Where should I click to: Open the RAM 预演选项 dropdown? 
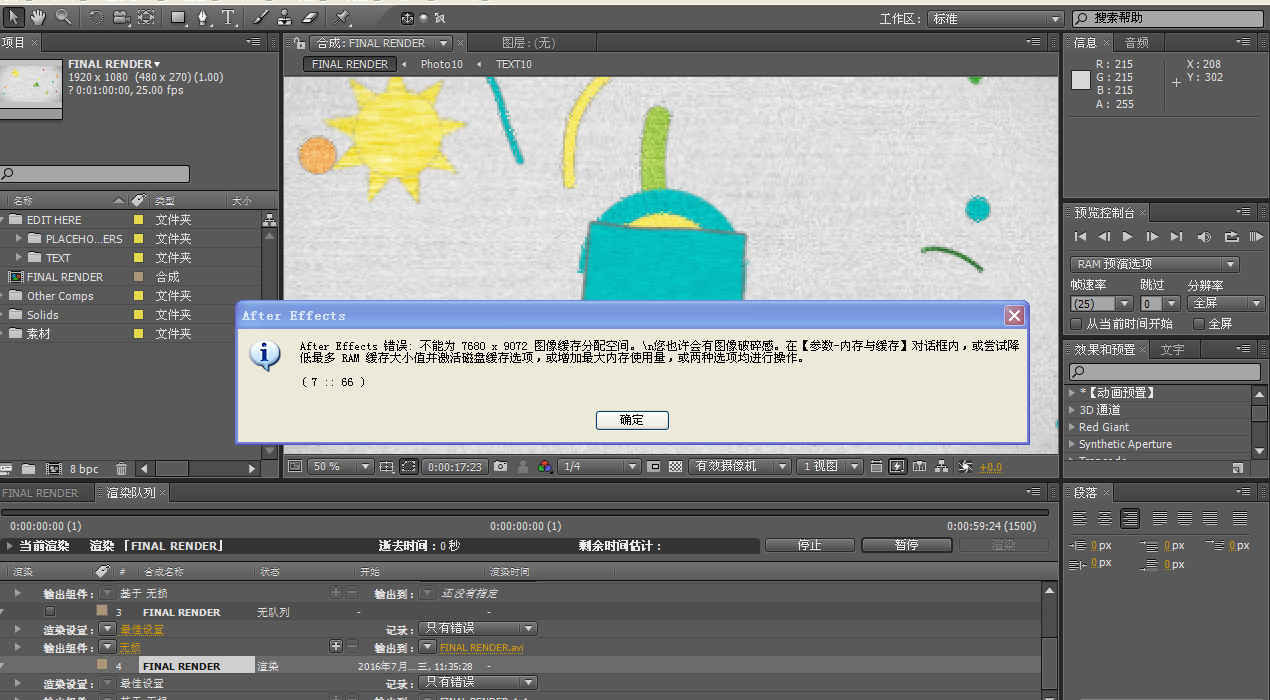pyautogui.click(x=1155, y=264)
